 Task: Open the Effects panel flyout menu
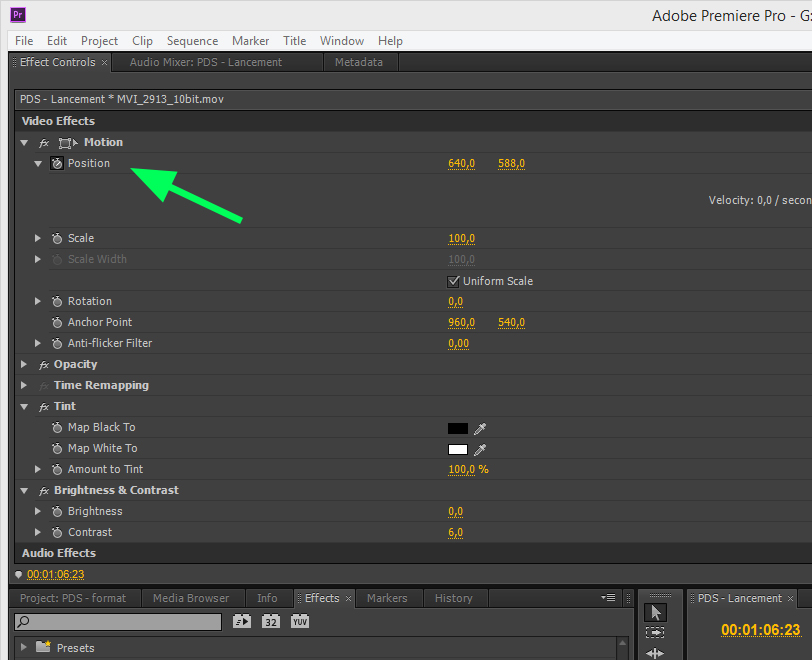(608, 598)
